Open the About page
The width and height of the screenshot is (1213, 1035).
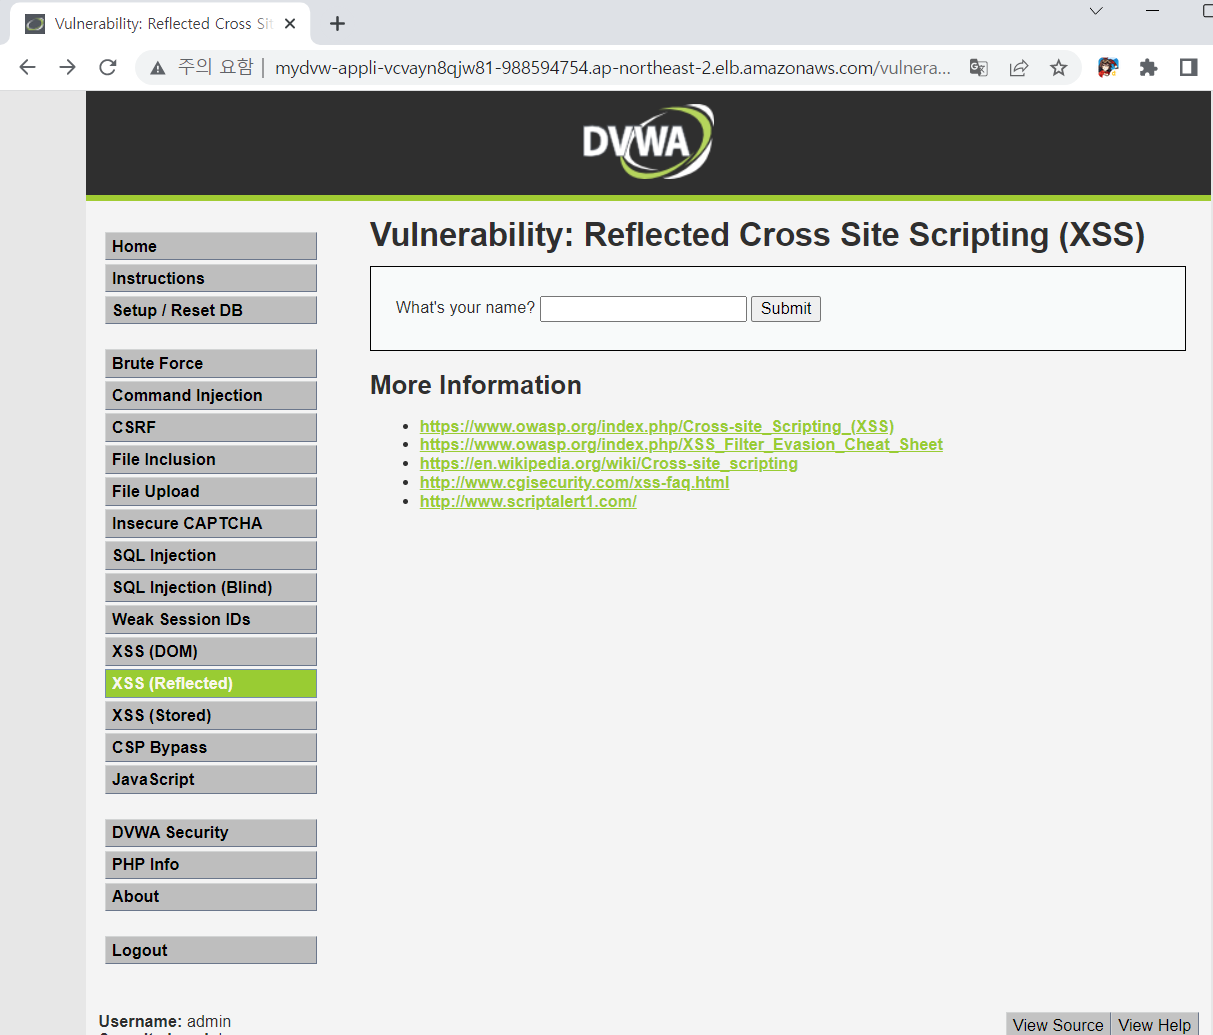pyautogui.click(x=211, y=896)
